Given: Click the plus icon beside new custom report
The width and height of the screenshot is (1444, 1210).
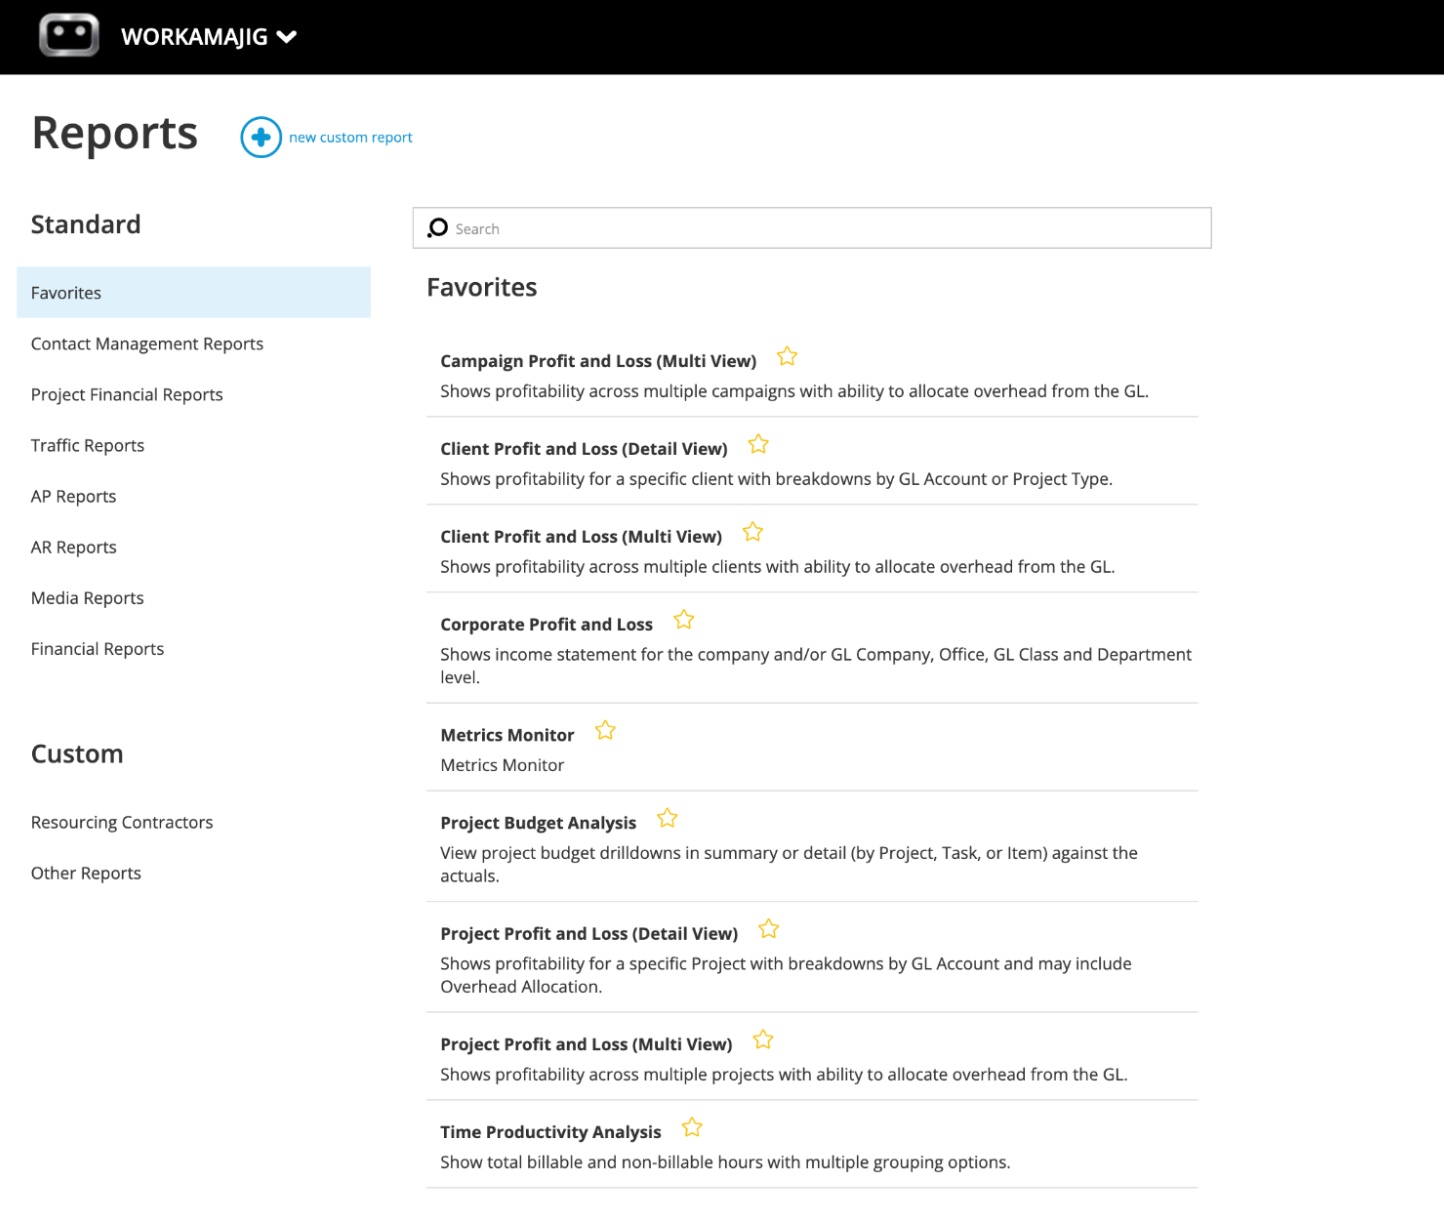Looking at the screenshot, I should pos(260,137).
